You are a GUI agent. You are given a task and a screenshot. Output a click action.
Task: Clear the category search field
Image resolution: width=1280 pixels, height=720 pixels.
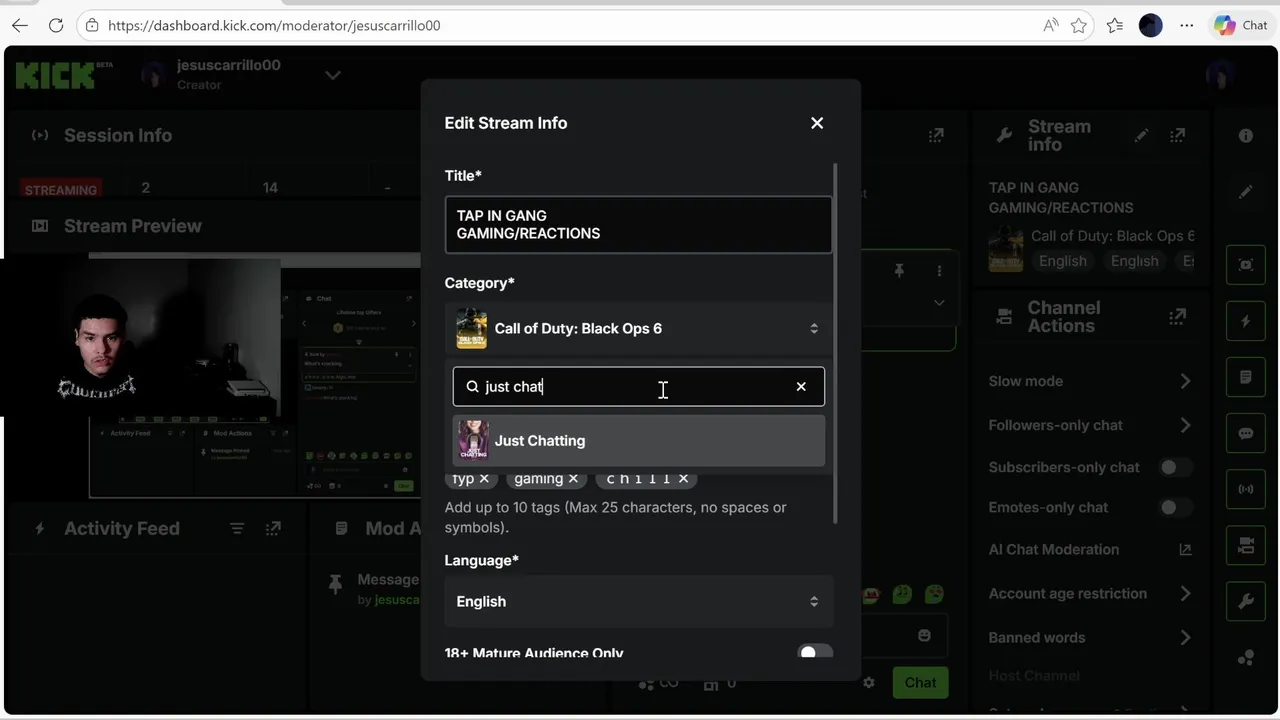click(801, 386)
